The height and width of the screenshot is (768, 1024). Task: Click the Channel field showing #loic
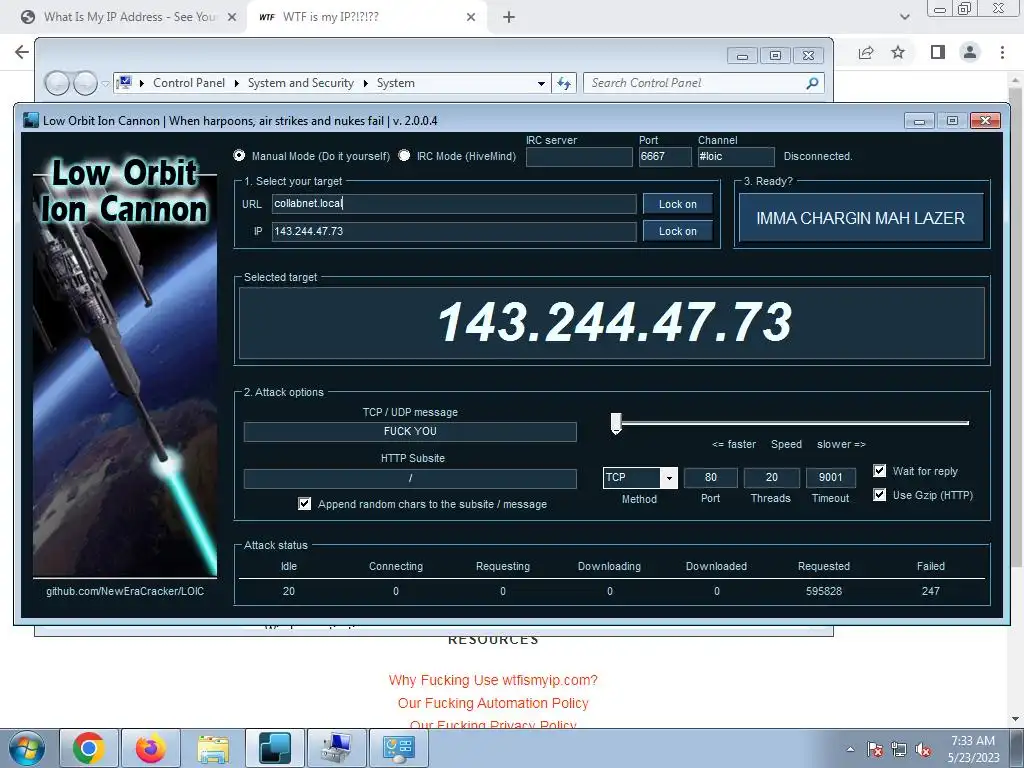[736, 156]
